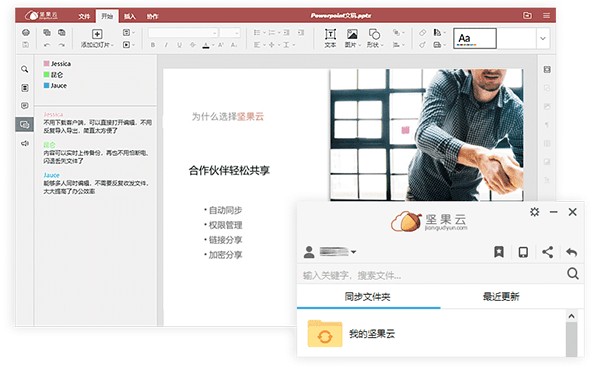Viewport: 600px width, 379px height.
Task: Open the align objects dropdown
Action: coord(398,45)
